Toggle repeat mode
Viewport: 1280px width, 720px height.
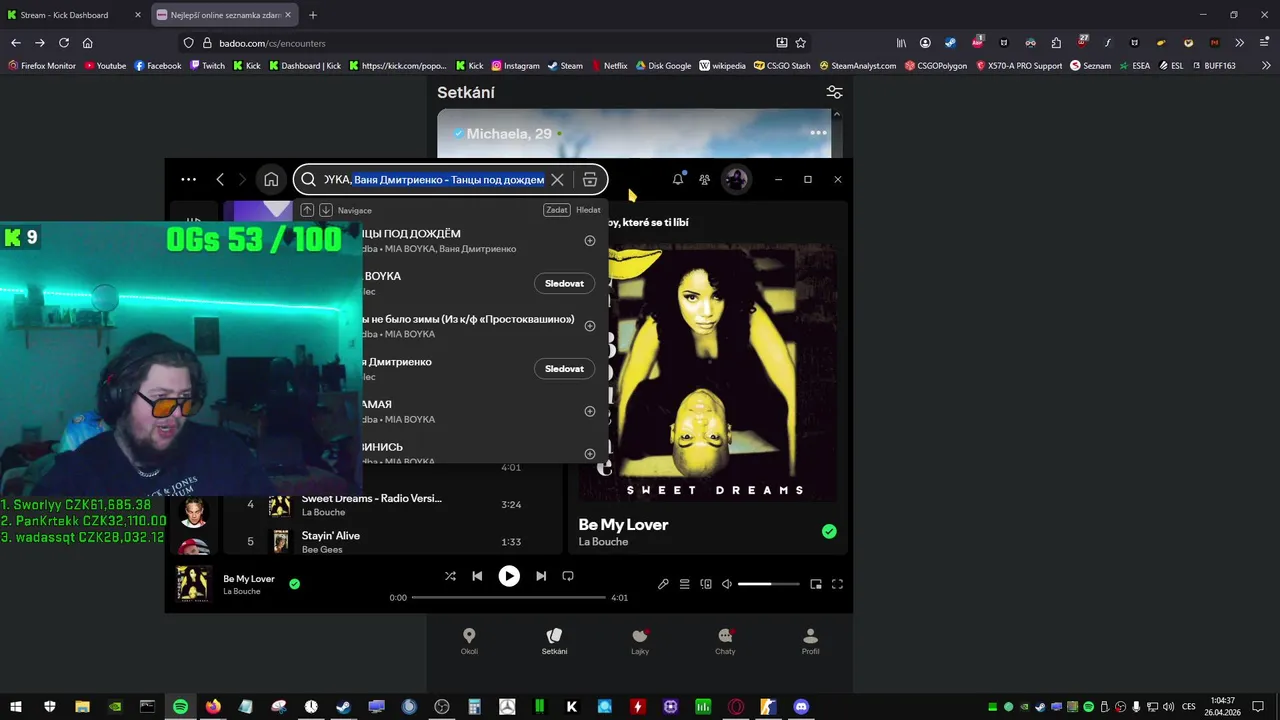[568, 576]
